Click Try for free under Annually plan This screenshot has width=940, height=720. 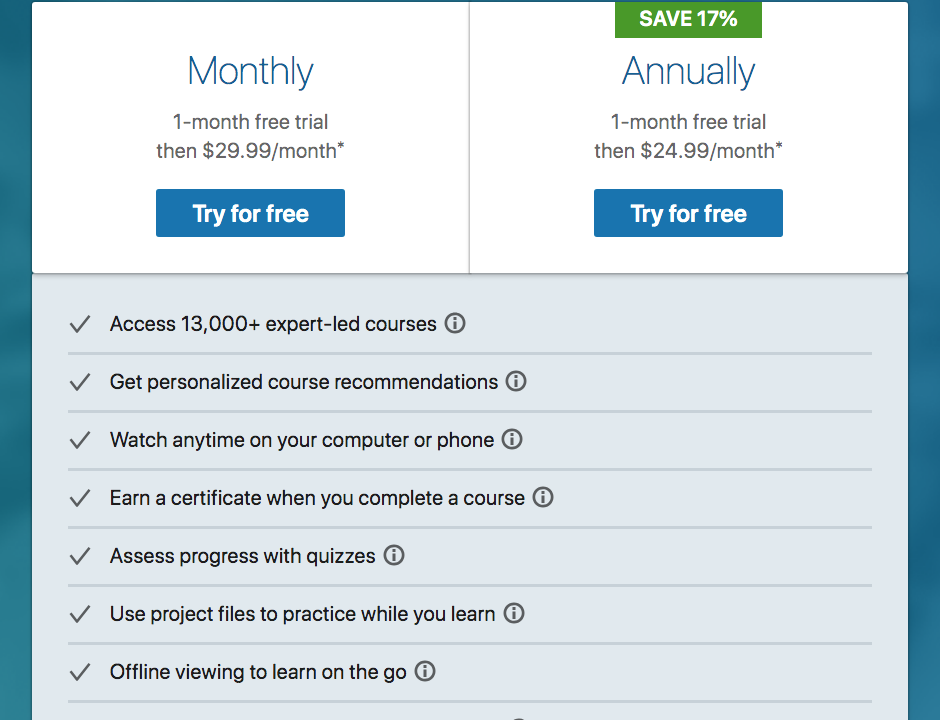(x=688, y=213)
